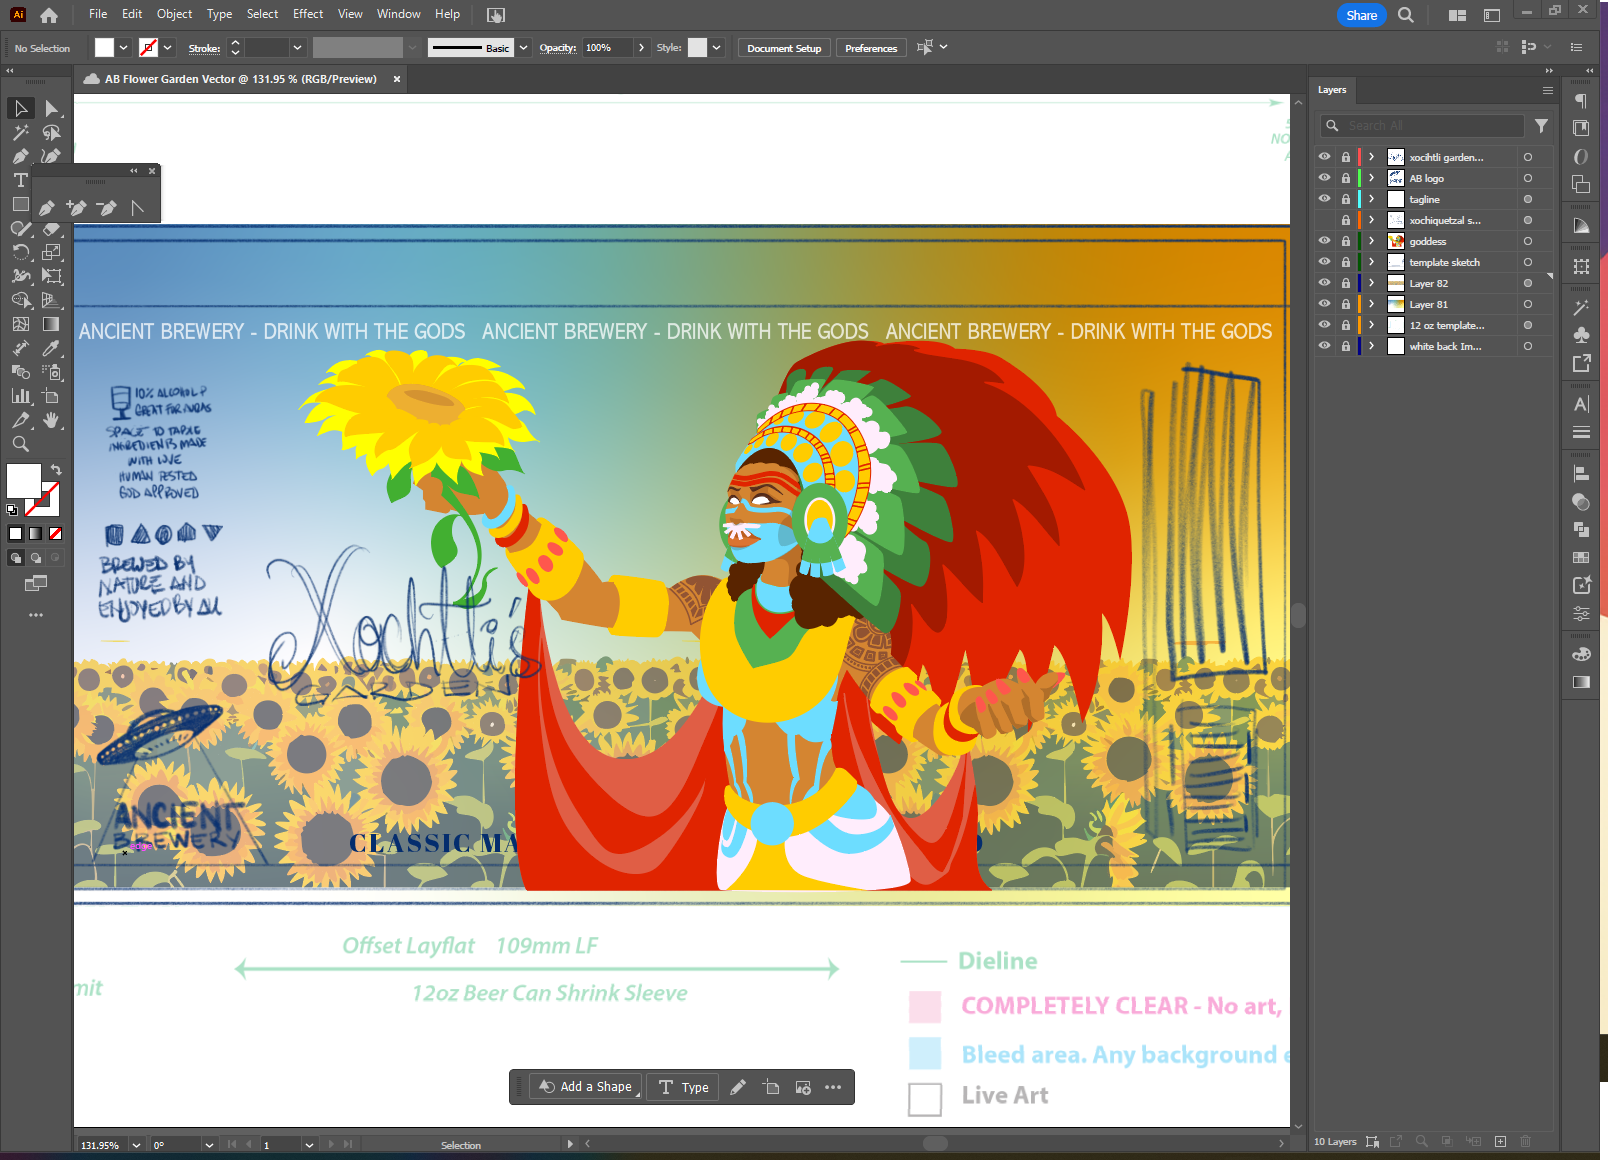Select the Lasso tool
The height and width of the screenshot is (1160, 1608).
click(52, 132)
